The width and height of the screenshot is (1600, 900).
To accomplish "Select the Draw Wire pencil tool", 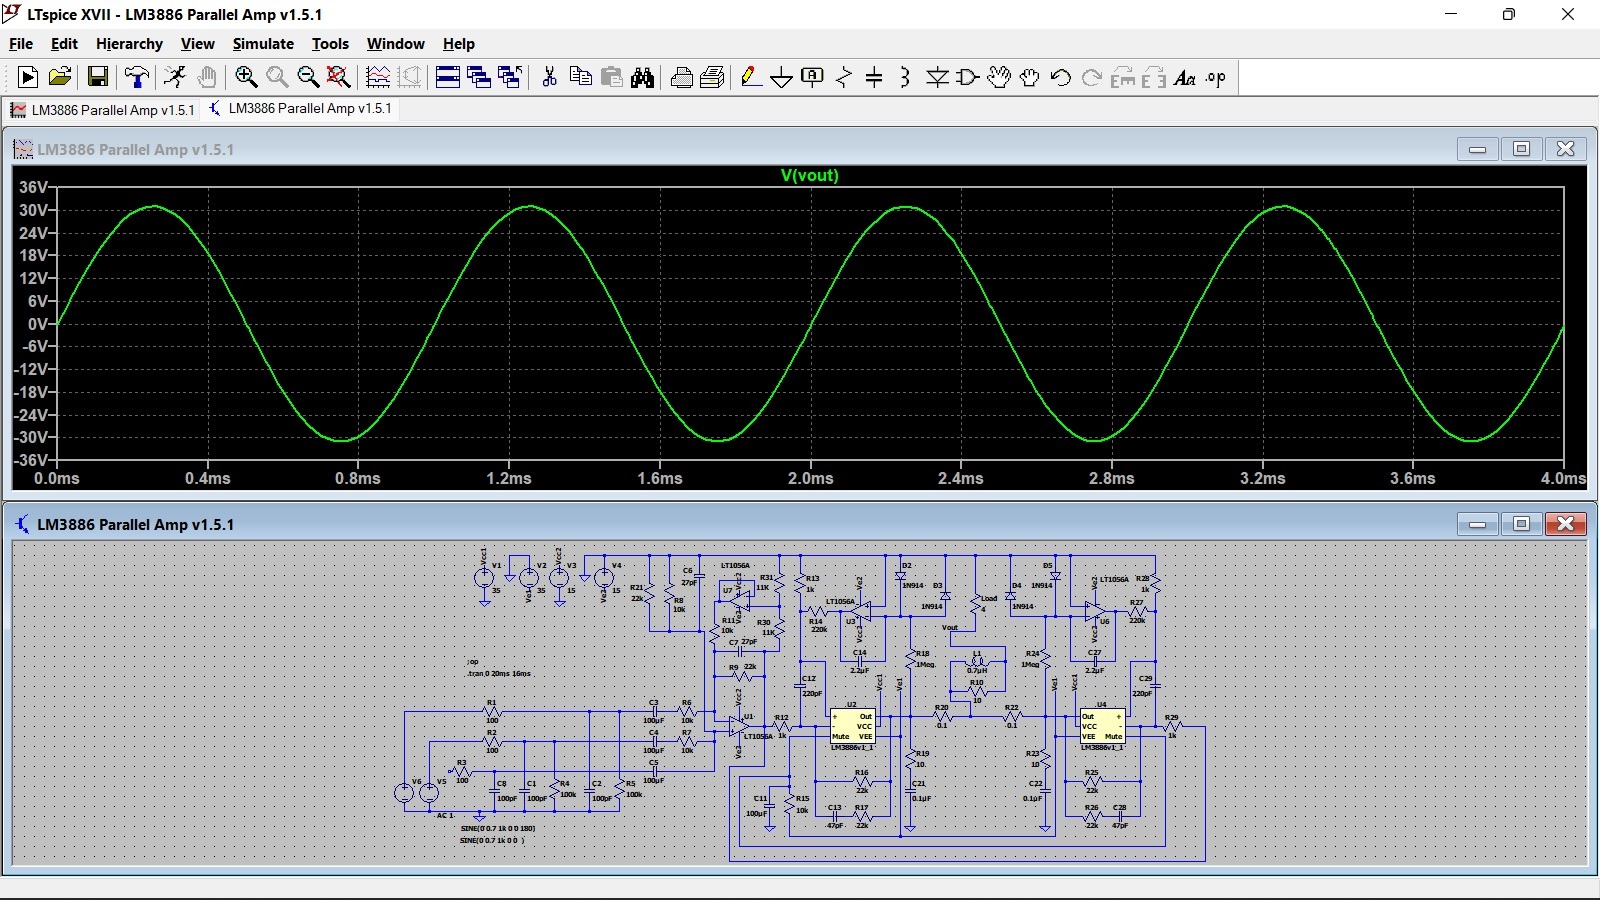I will pyautogui.click(x=751, y=77).
